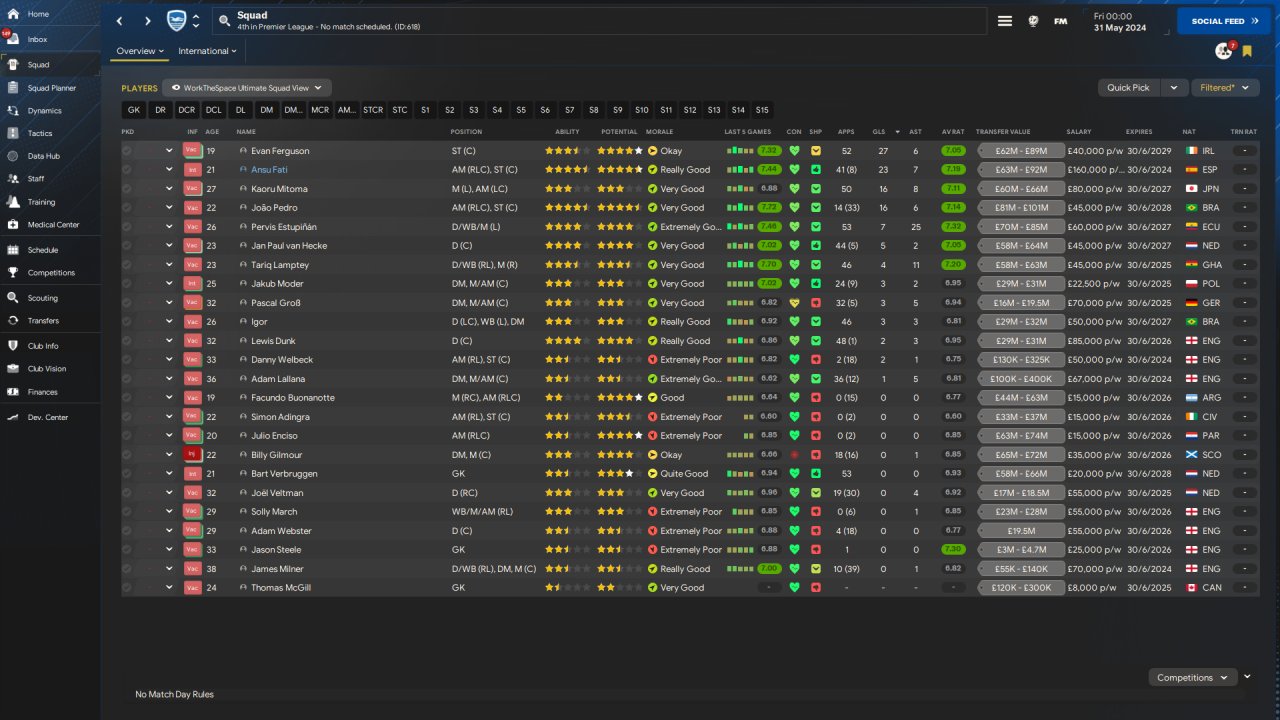The image size is (1280, 720).
Task: Open the Training sidebar icon
Action: pyautogui.click(x=13, y=202)
